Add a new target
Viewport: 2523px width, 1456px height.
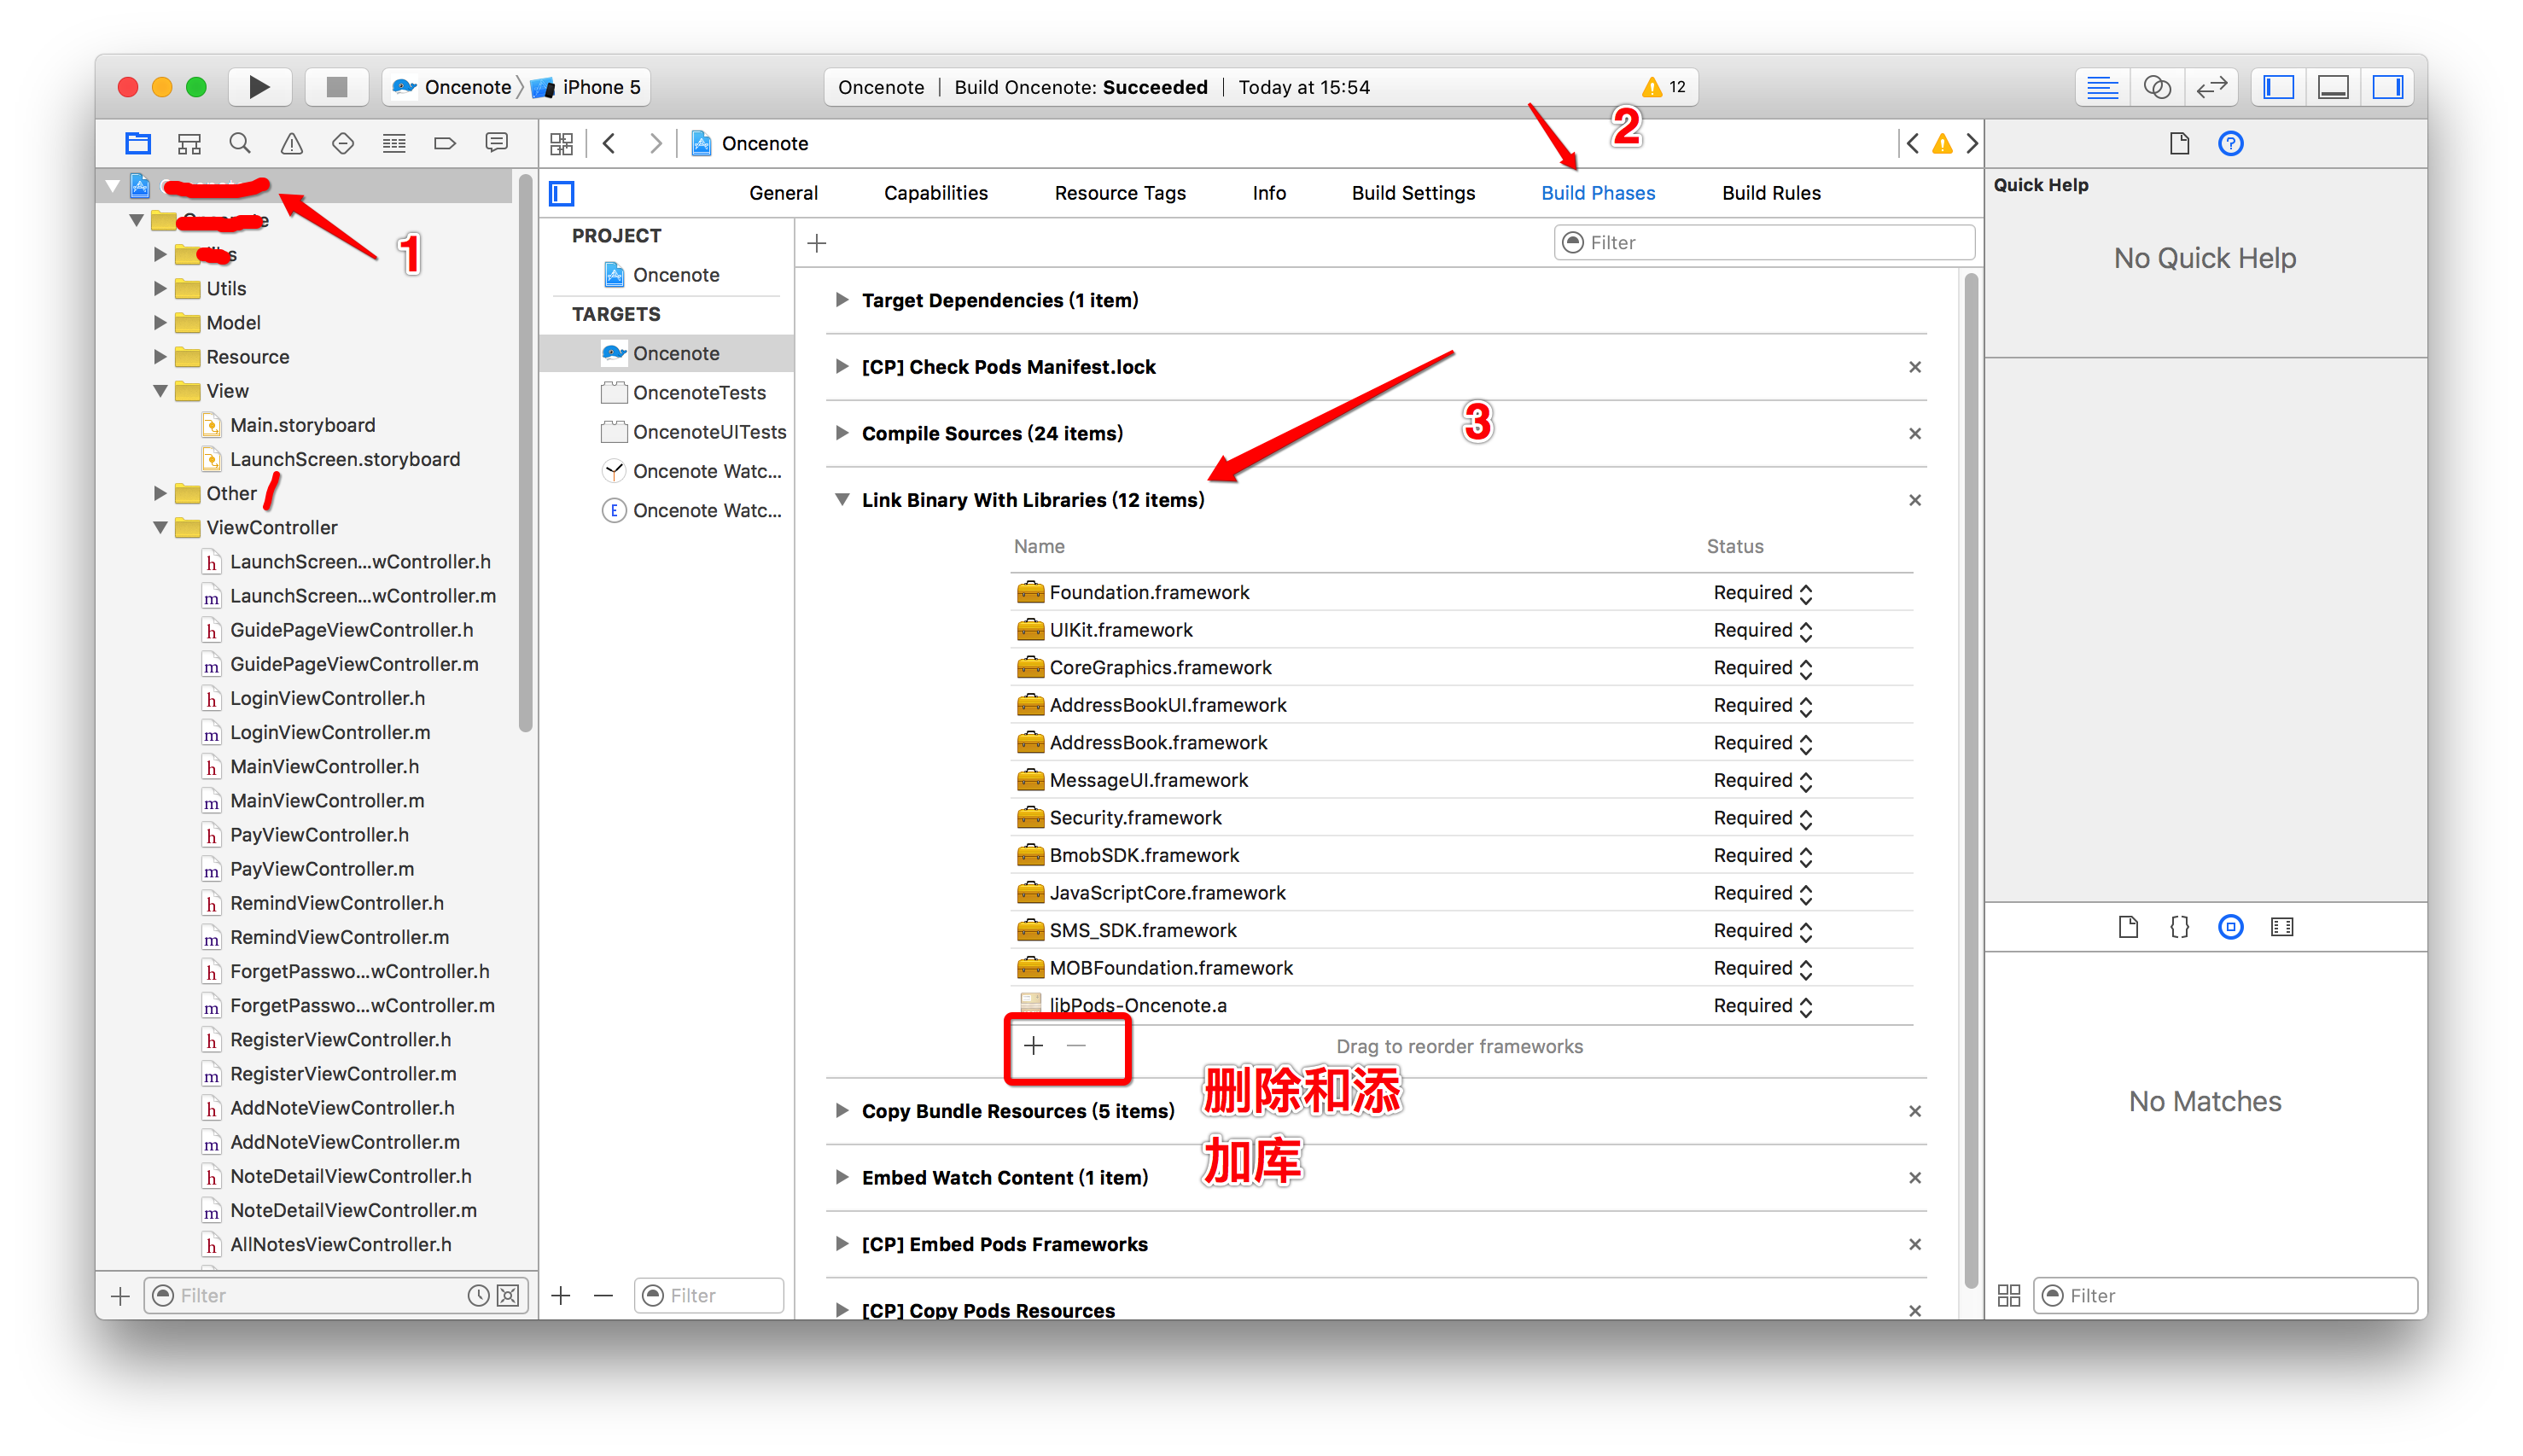tap(561, 1296)
